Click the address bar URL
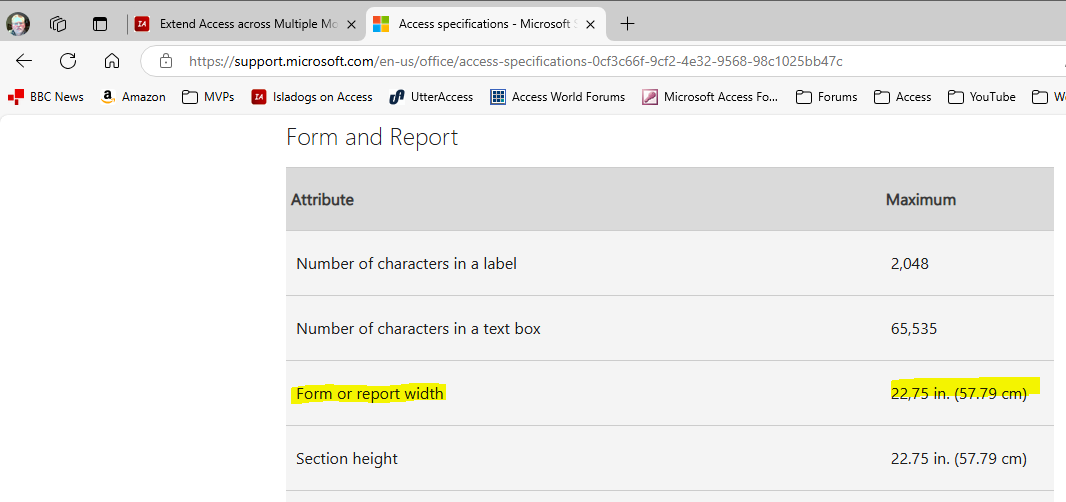Image resolution: width=1066 pixels, height=502 pixels. [x=515, y=61]
